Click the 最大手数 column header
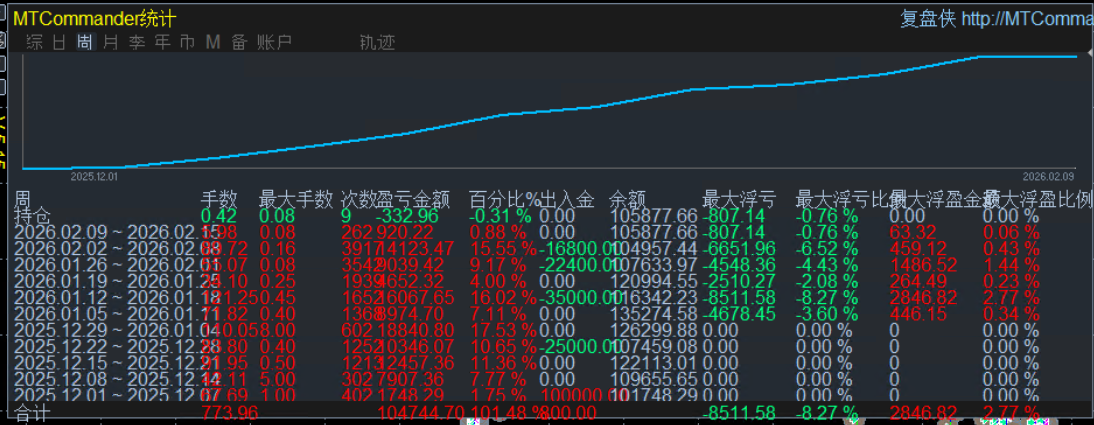The height and width of the screenshot is (425, 1094). click(x=295, y=200)
